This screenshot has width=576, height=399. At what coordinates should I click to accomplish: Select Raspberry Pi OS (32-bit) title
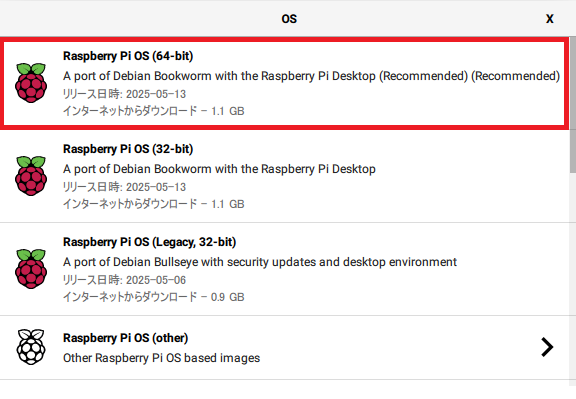coord(128,149)
